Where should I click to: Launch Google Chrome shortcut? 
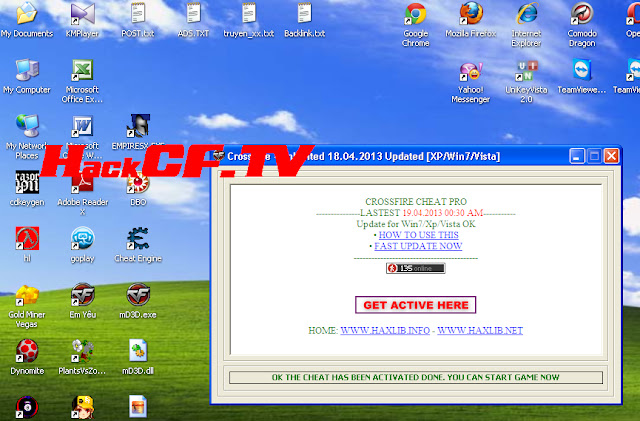click(x=416, y=25)
